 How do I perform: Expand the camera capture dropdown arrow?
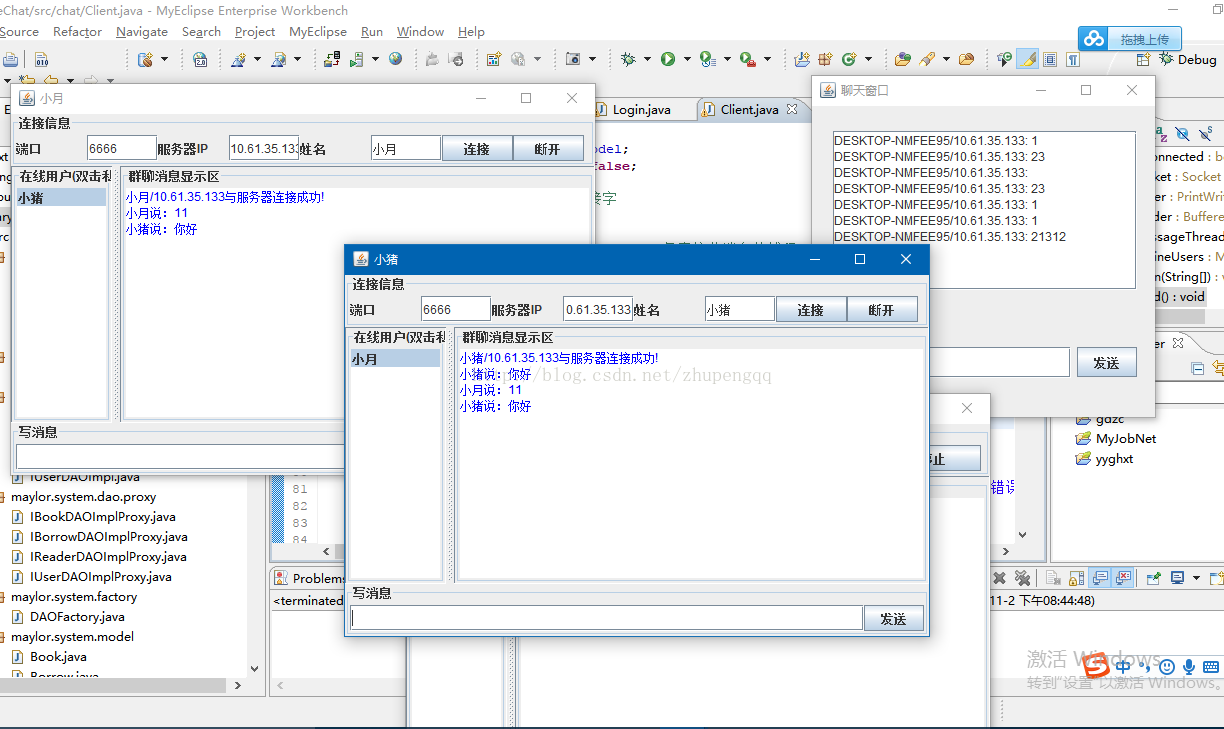pyautogui.click(x=591, y=59)
